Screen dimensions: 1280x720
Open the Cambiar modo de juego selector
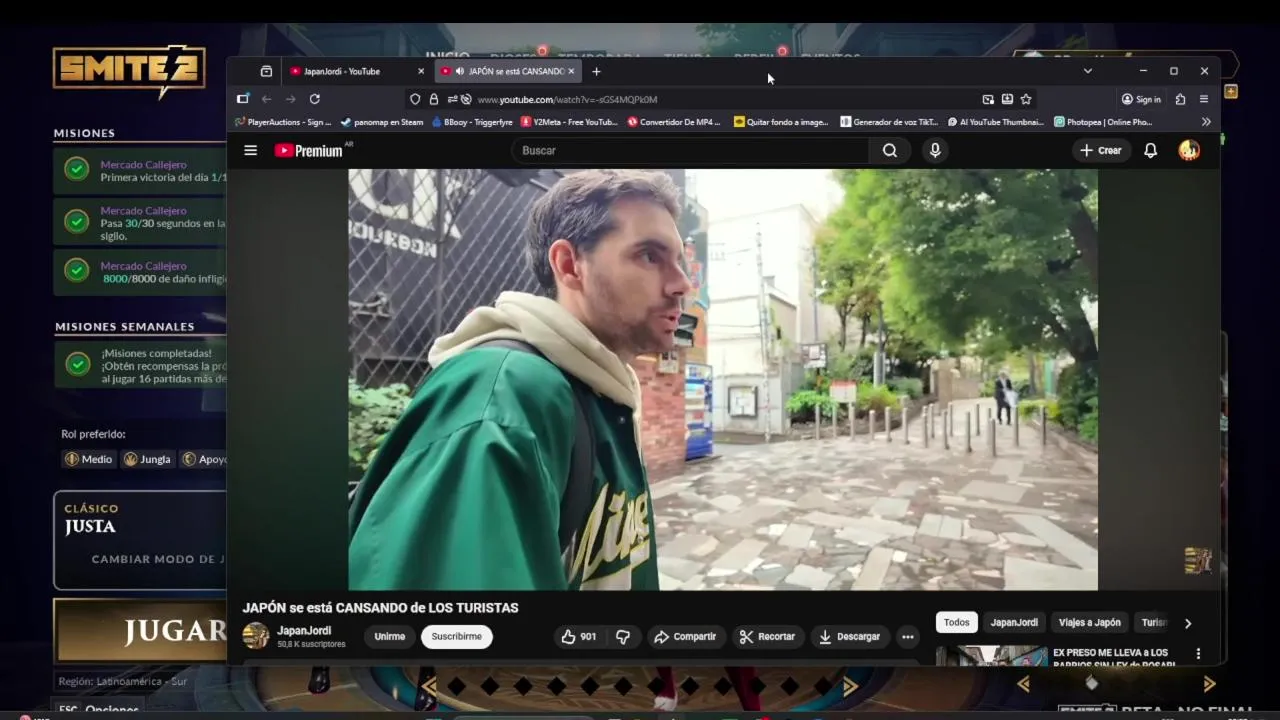pos(159,559)
